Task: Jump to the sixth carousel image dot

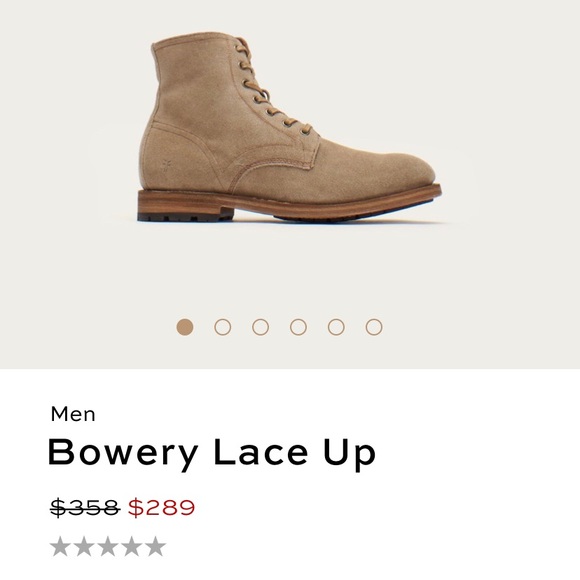Action: point(374,327)
